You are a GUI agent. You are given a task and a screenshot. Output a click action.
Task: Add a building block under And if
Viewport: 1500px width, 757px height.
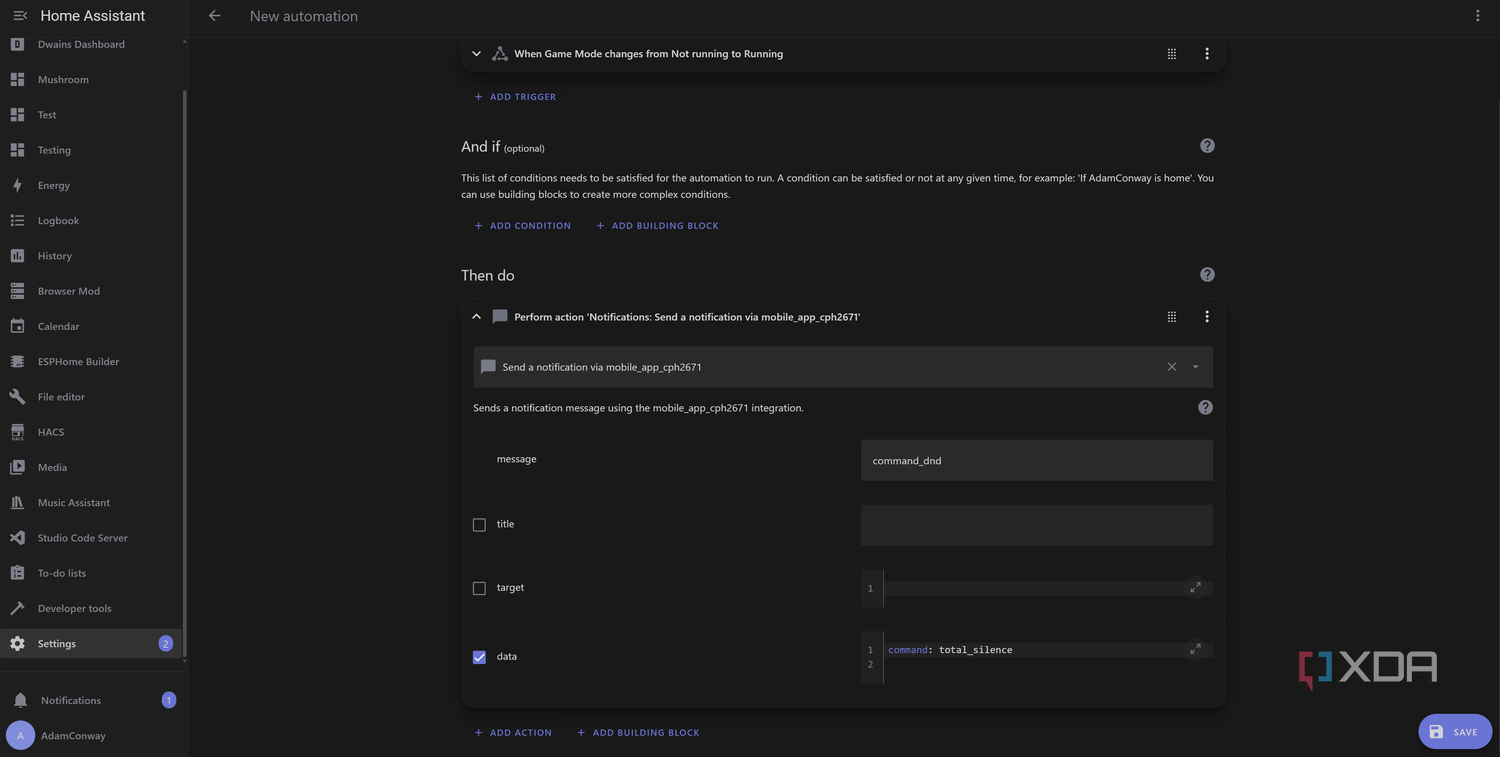(x=657, y=226)
